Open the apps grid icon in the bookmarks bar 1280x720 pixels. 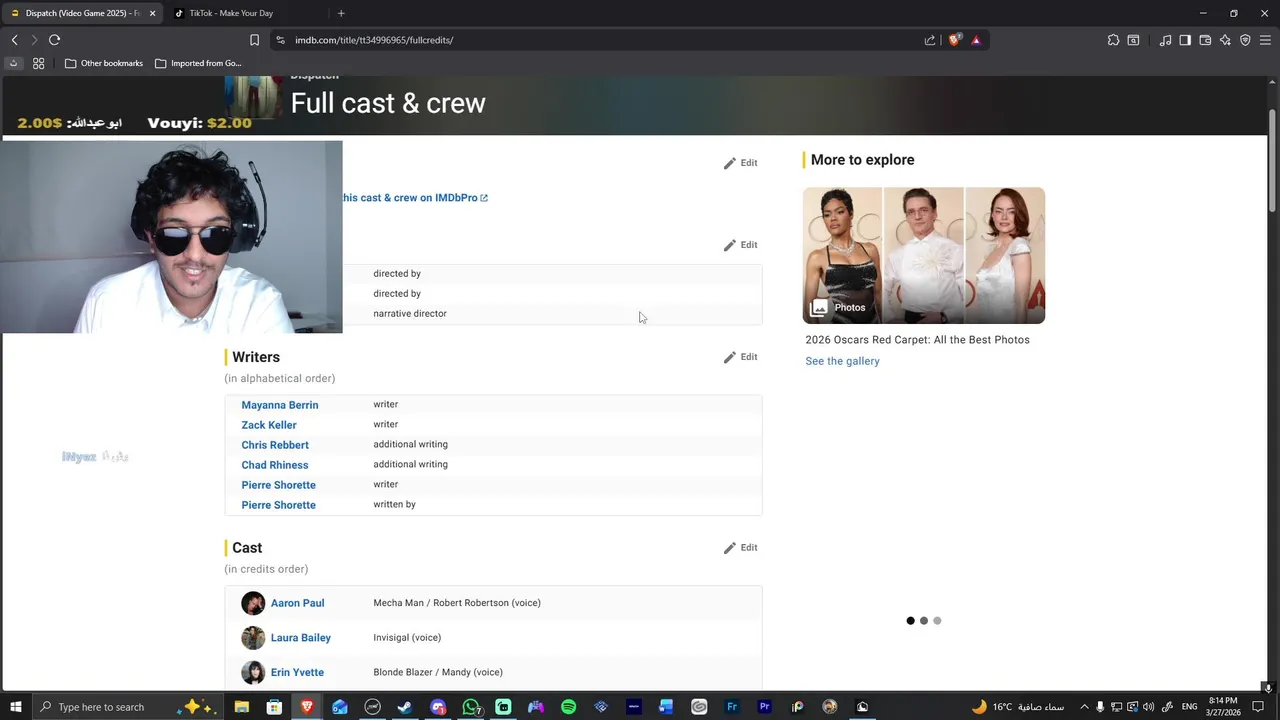(38, 63)
